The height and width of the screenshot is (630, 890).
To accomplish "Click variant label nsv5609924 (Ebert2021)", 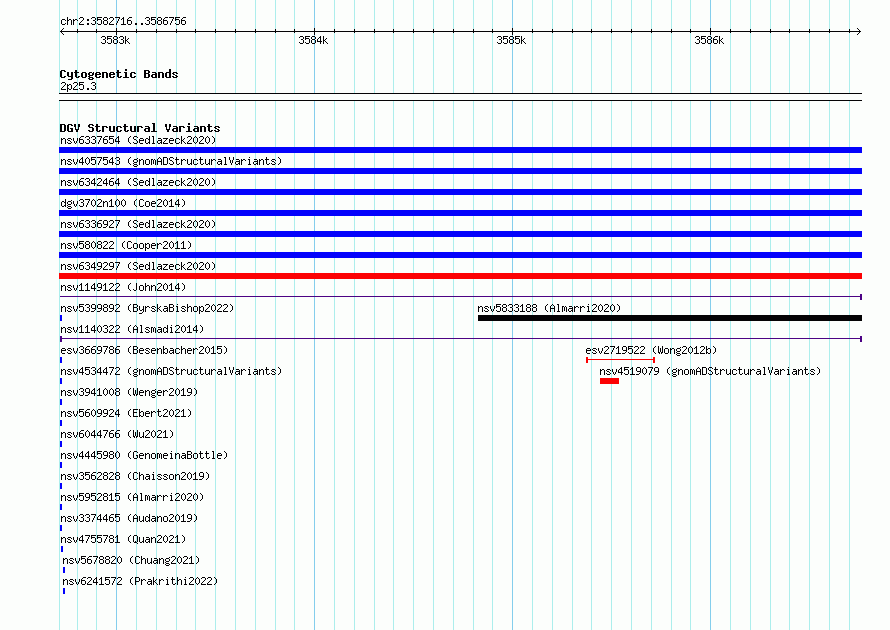I will (x=126, y=413).
